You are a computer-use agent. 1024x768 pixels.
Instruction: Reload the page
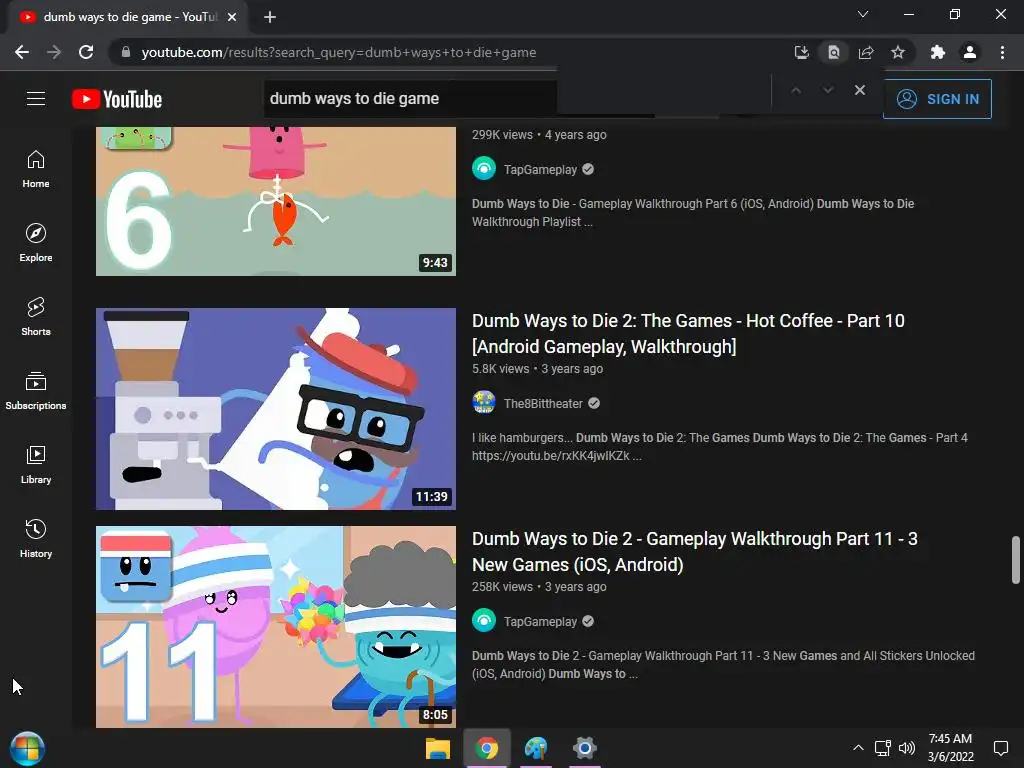click(86, 52)
